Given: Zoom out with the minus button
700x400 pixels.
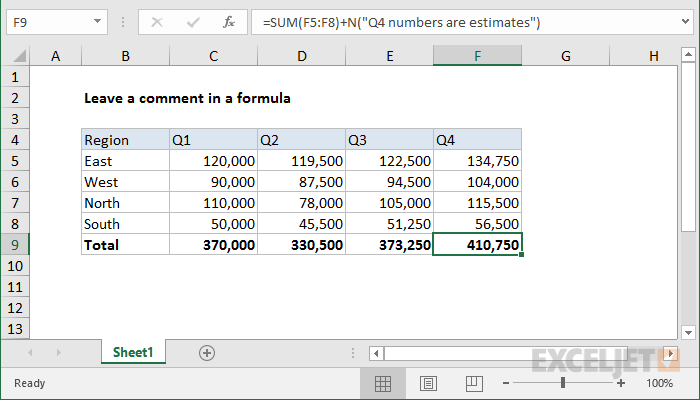Looking at the screenshot, I should click(505, 383).
